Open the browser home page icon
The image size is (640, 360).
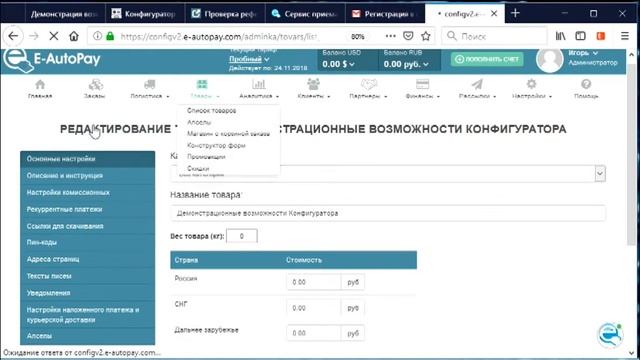74,36
